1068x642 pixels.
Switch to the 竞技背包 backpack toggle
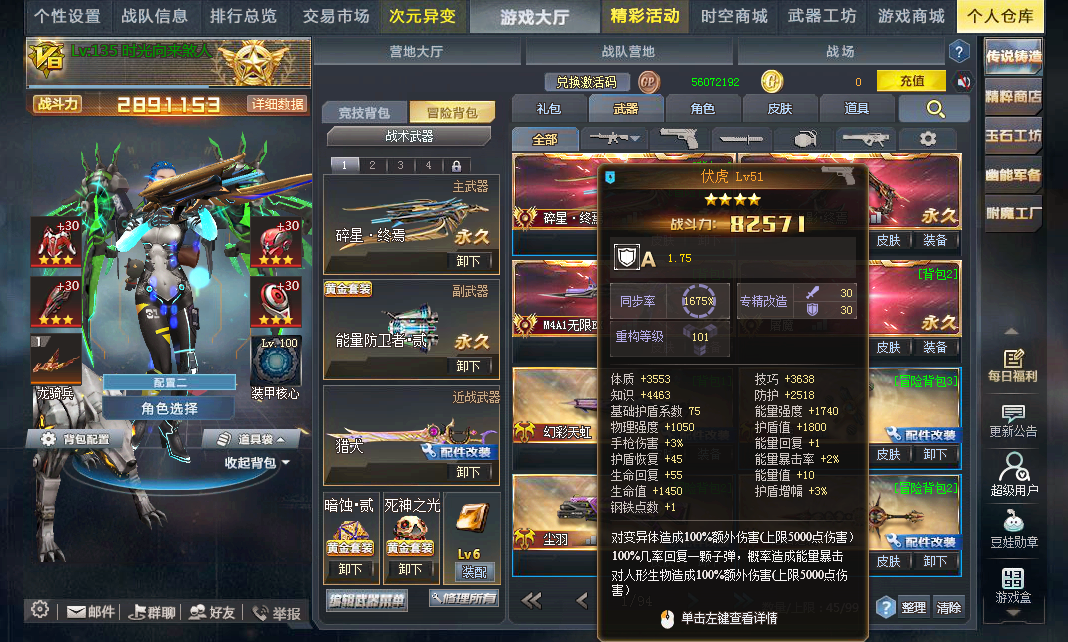[x=364, y=112]
